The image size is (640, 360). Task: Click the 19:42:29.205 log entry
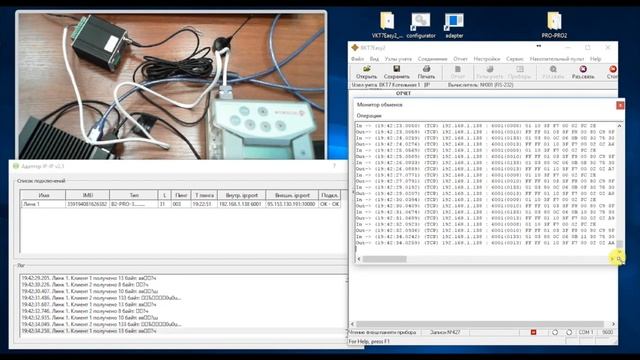89,278
